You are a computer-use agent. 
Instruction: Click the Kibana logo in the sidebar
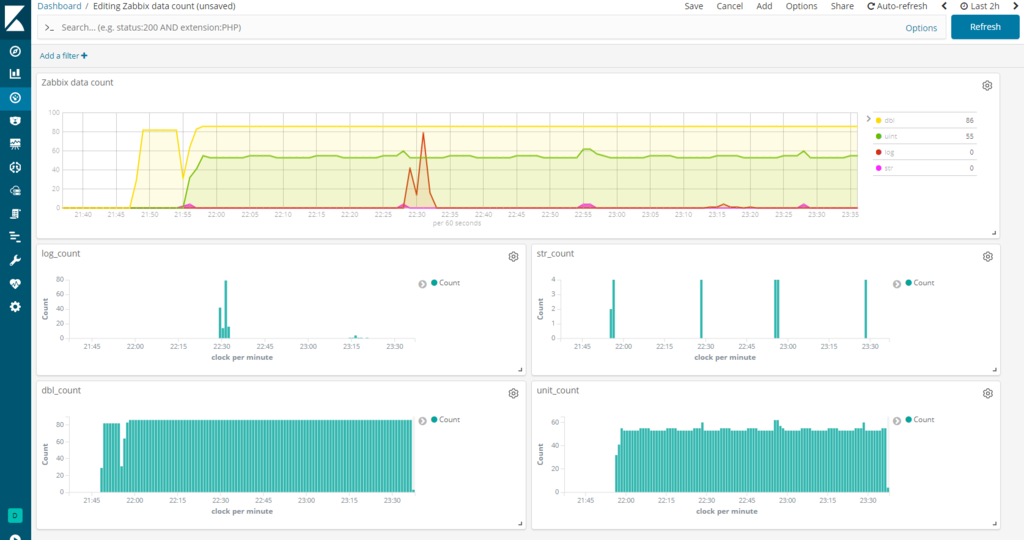point(15,18)
